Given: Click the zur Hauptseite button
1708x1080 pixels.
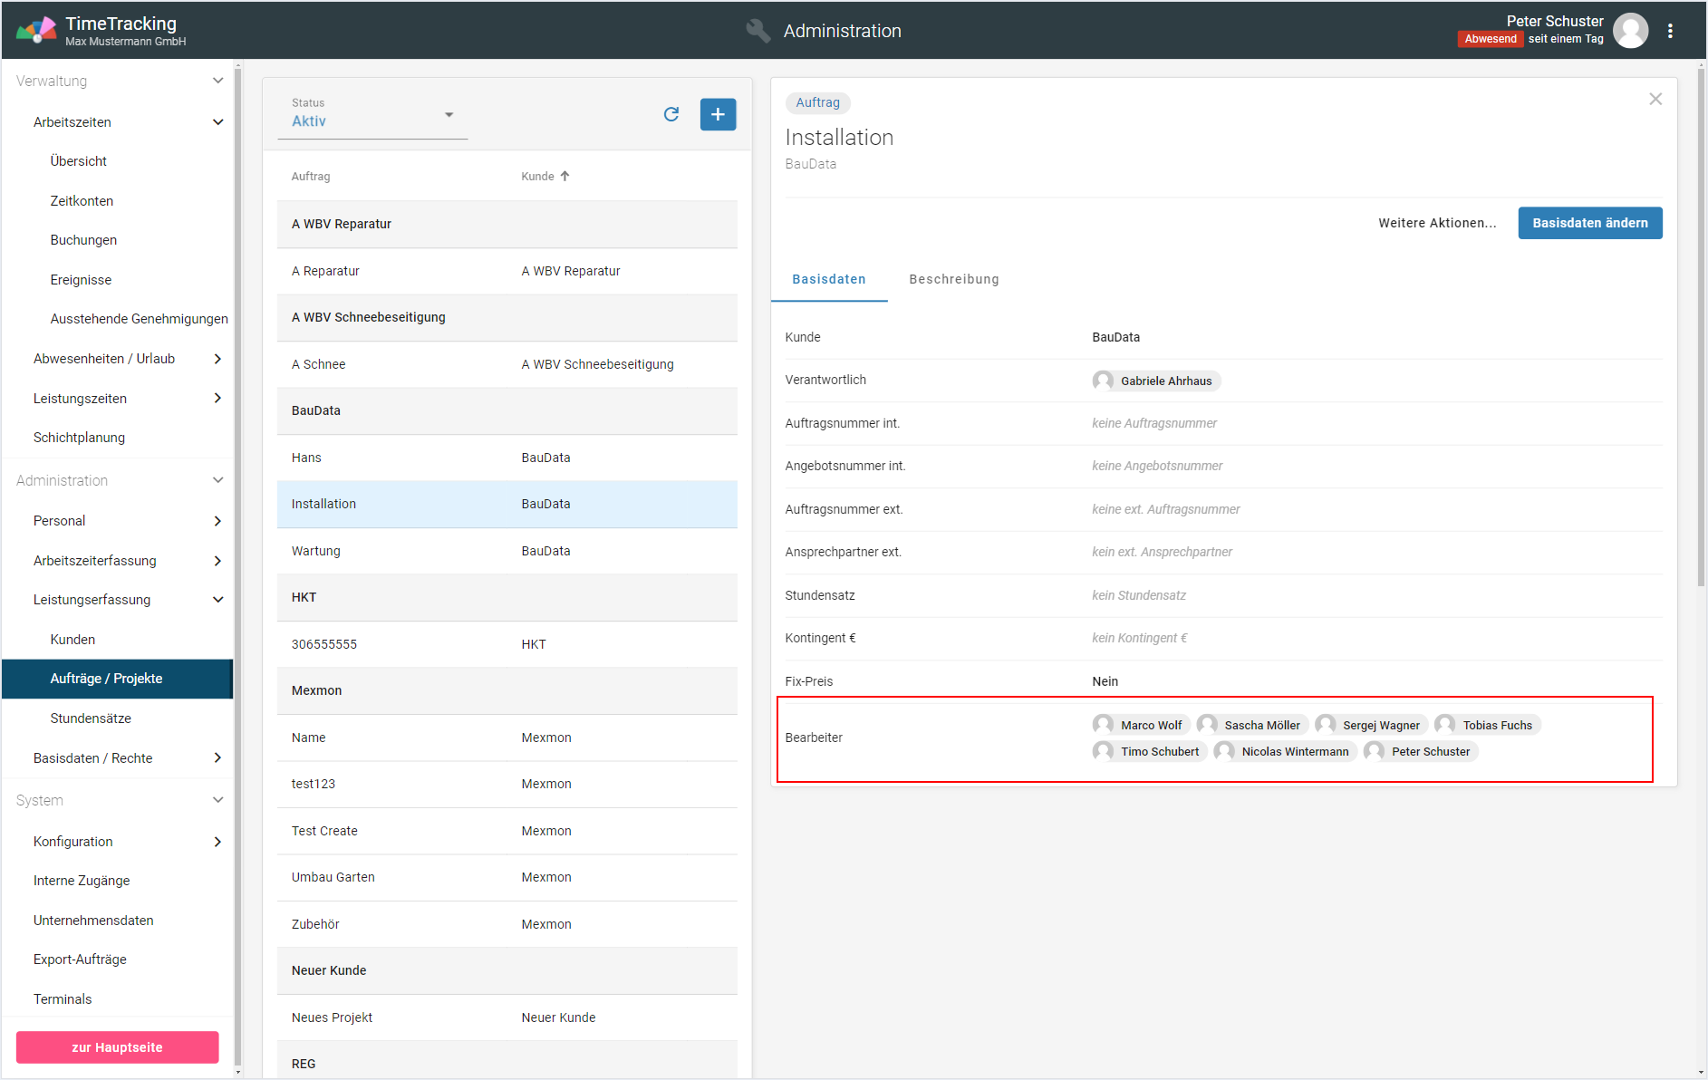Looking at the screenshot, I should (x=117, y=1047).
